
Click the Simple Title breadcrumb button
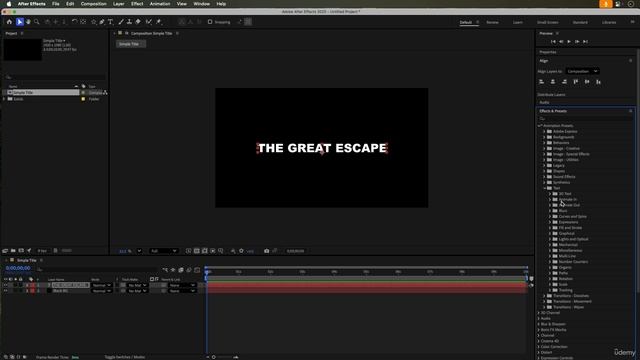click(x=131, y=44)
